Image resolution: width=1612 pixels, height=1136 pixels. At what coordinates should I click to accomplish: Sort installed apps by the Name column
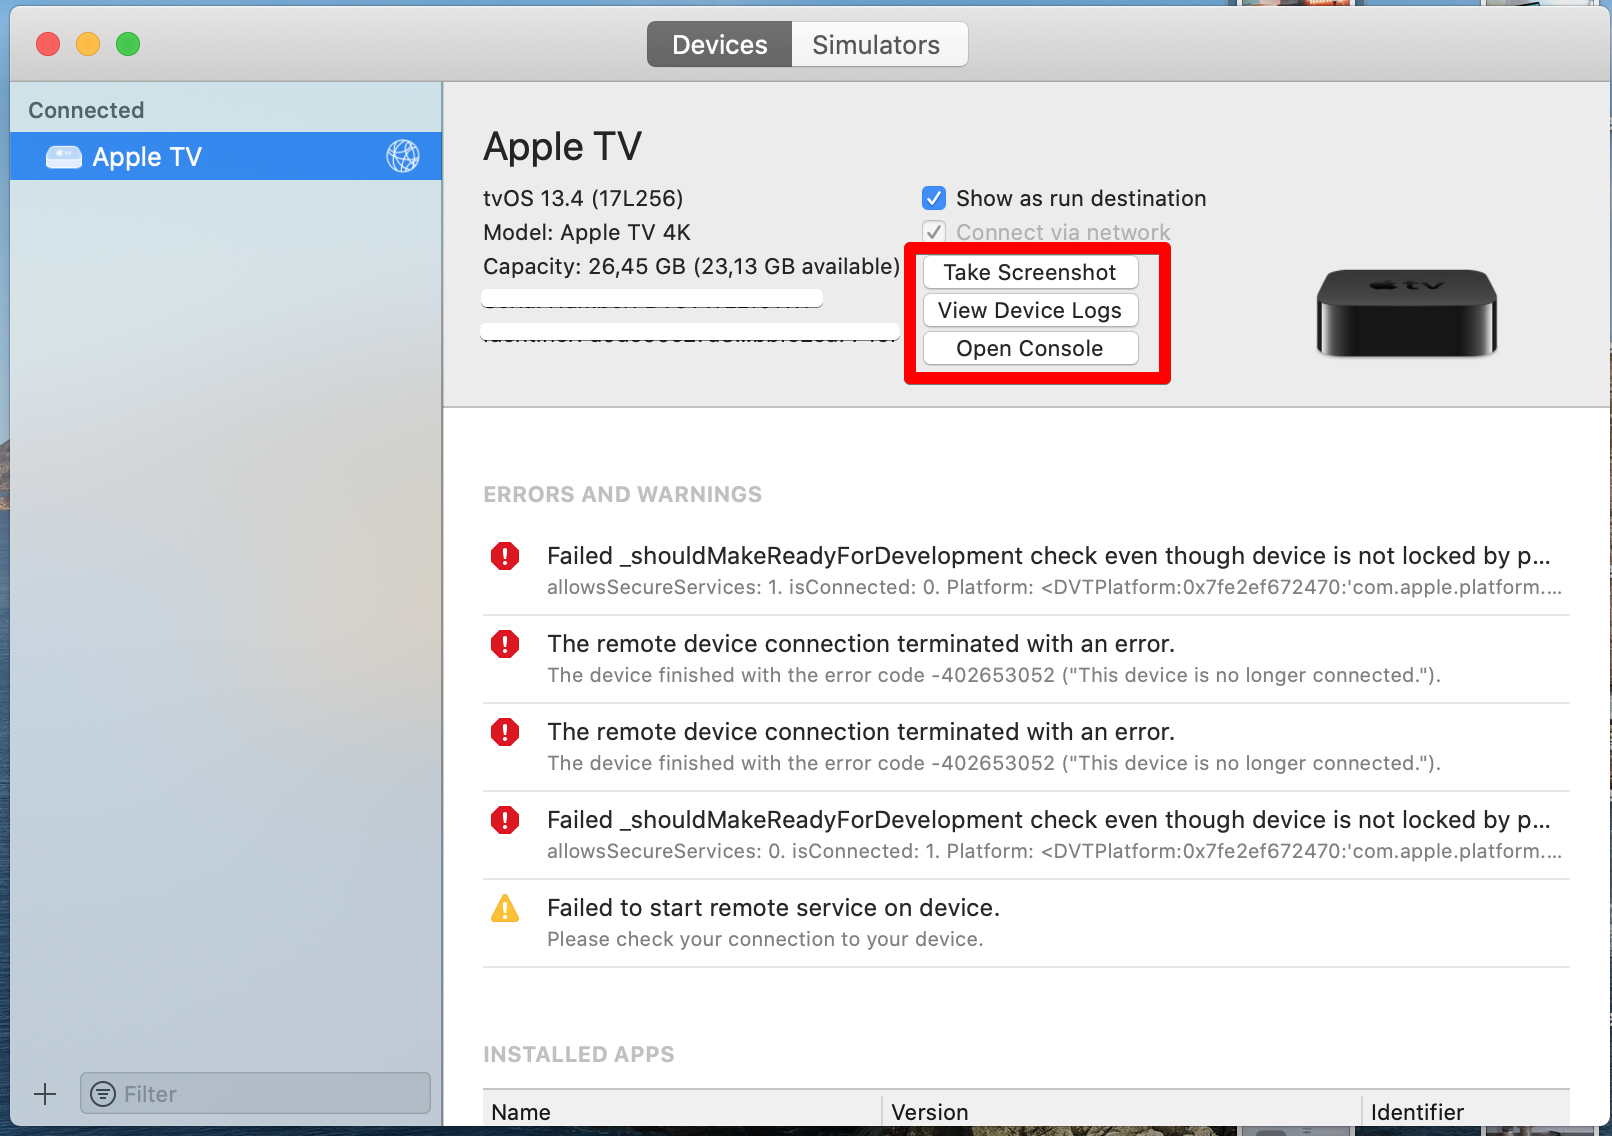682,1111
